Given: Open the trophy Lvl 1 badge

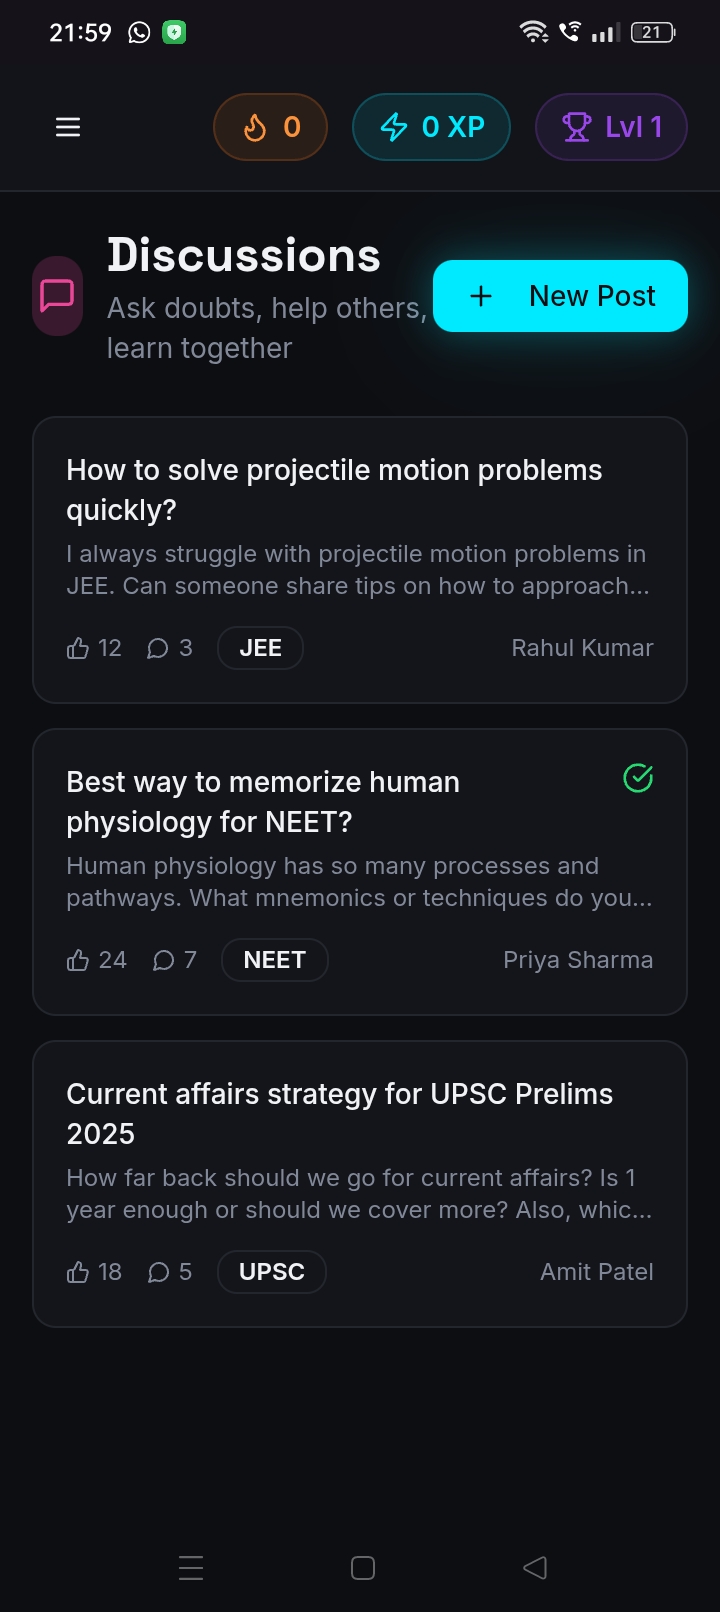Looking at the screenshot, I should point(611,127).
